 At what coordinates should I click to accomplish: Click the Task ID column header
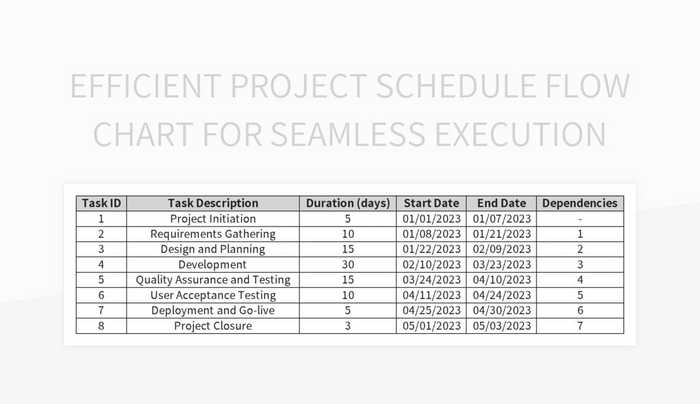click(101, 203)
